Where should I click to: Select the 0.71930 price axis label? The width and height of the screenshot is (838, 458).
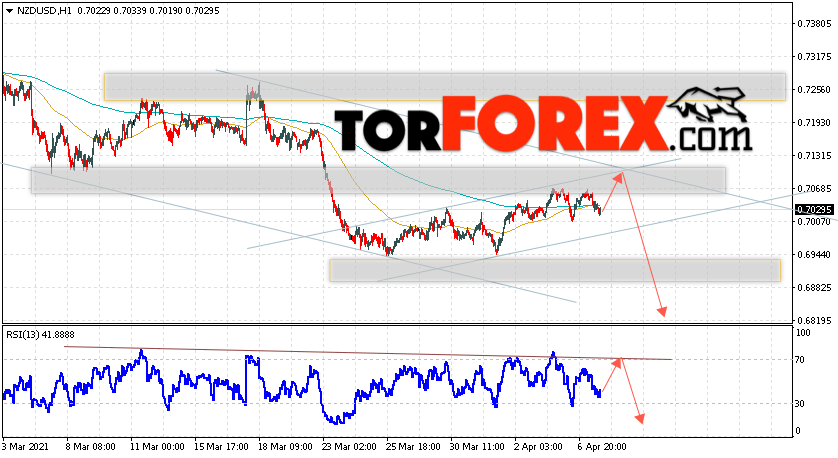814,123
